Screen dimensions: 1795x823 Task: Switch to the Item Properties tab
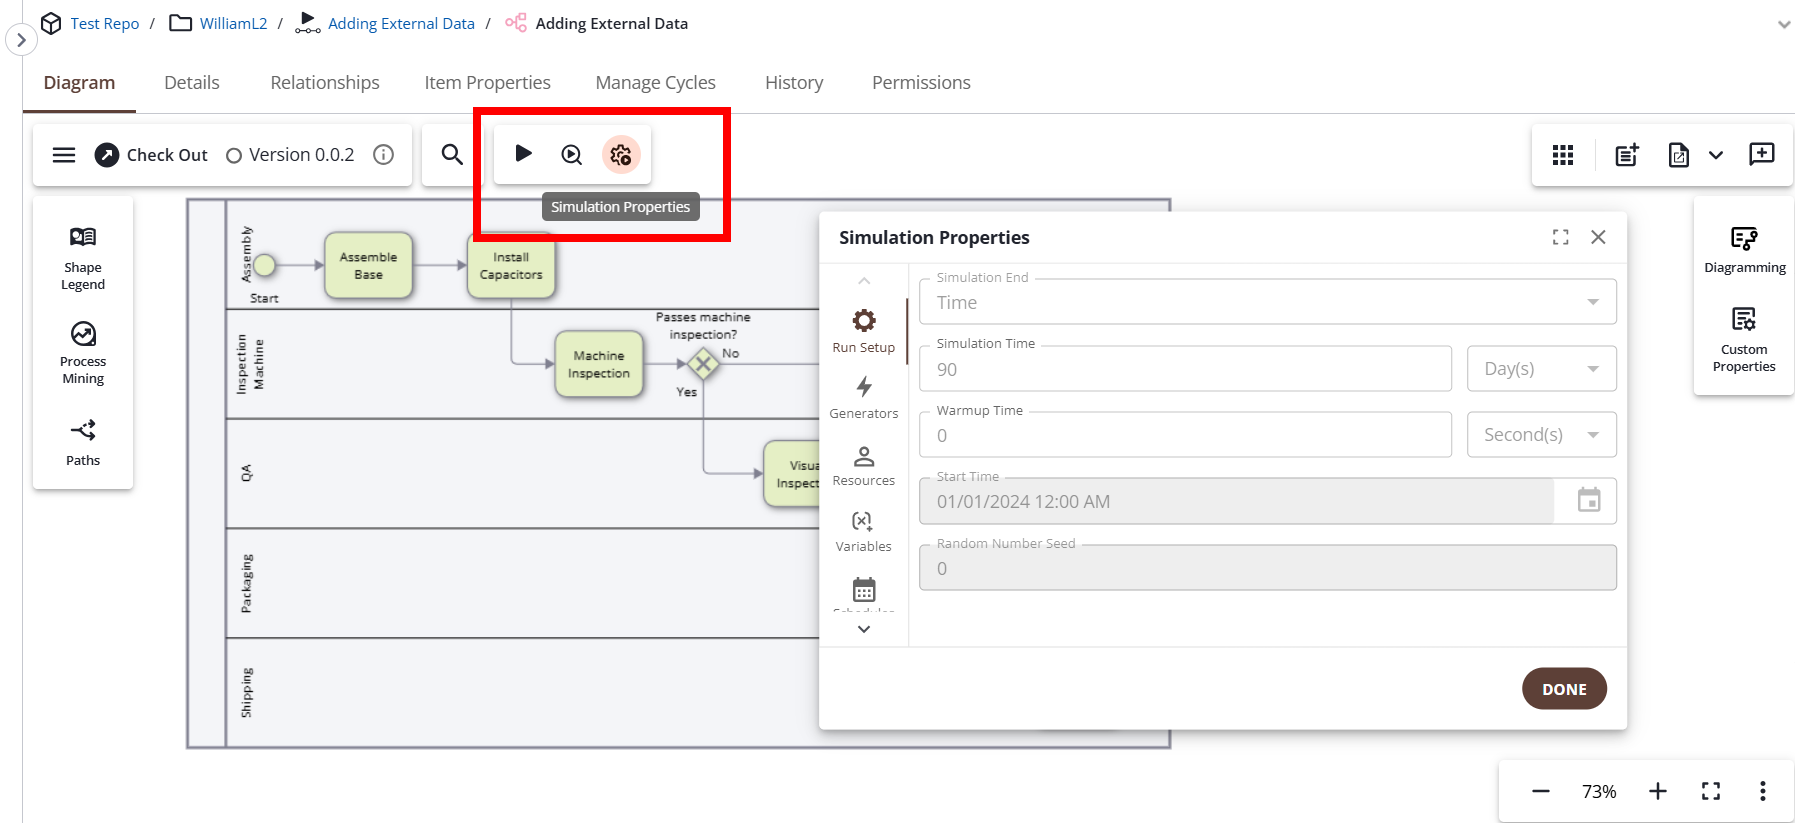click(487, 83)
